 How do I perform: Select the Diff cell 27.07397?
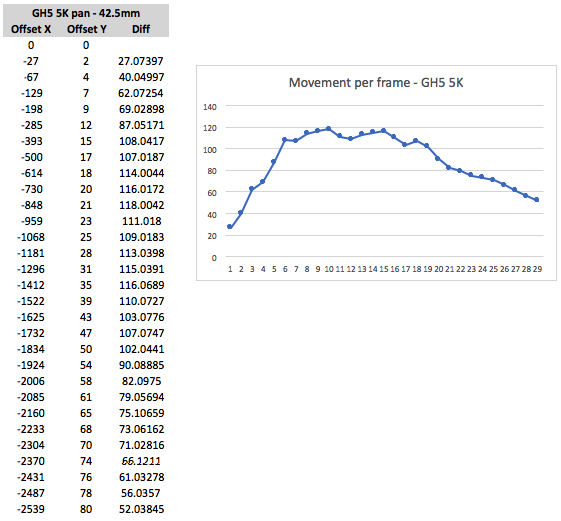(141, 61)
